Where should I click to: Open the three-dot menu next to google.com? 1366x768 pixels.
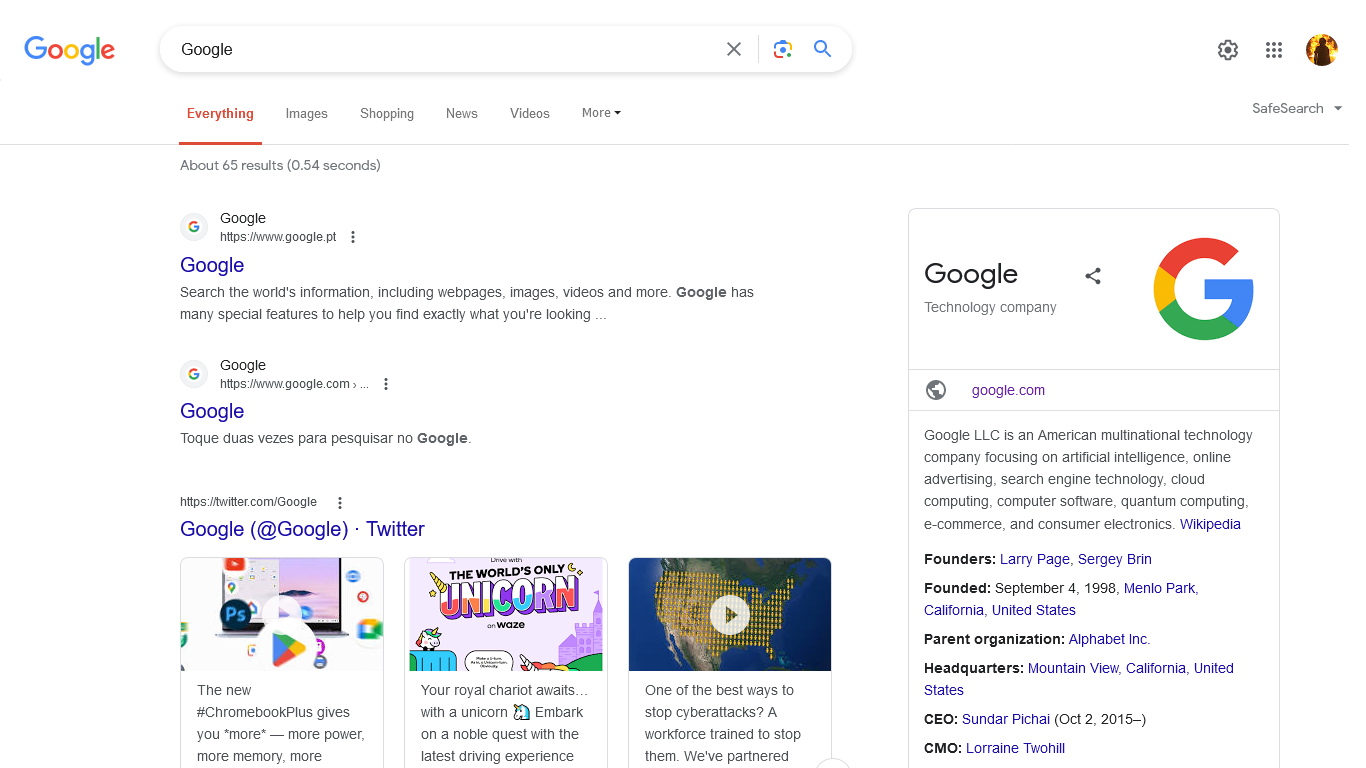pos(386,384)
